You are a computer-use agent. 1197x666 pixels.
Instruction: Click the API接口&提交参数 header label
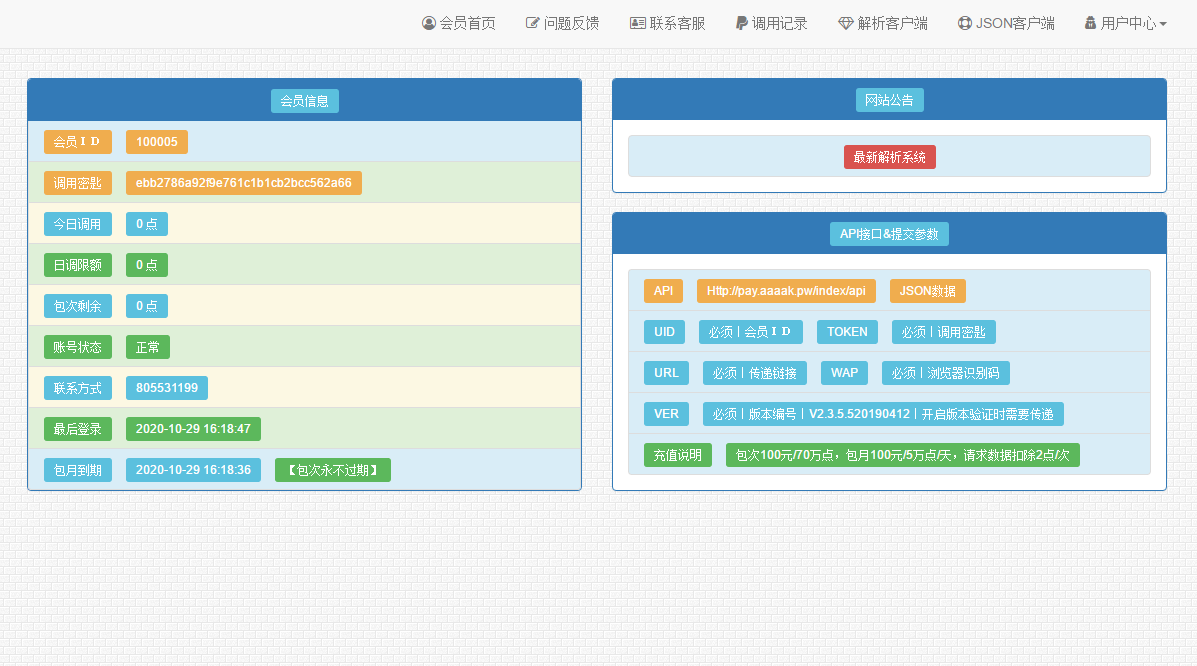click(x=889, y=234)
